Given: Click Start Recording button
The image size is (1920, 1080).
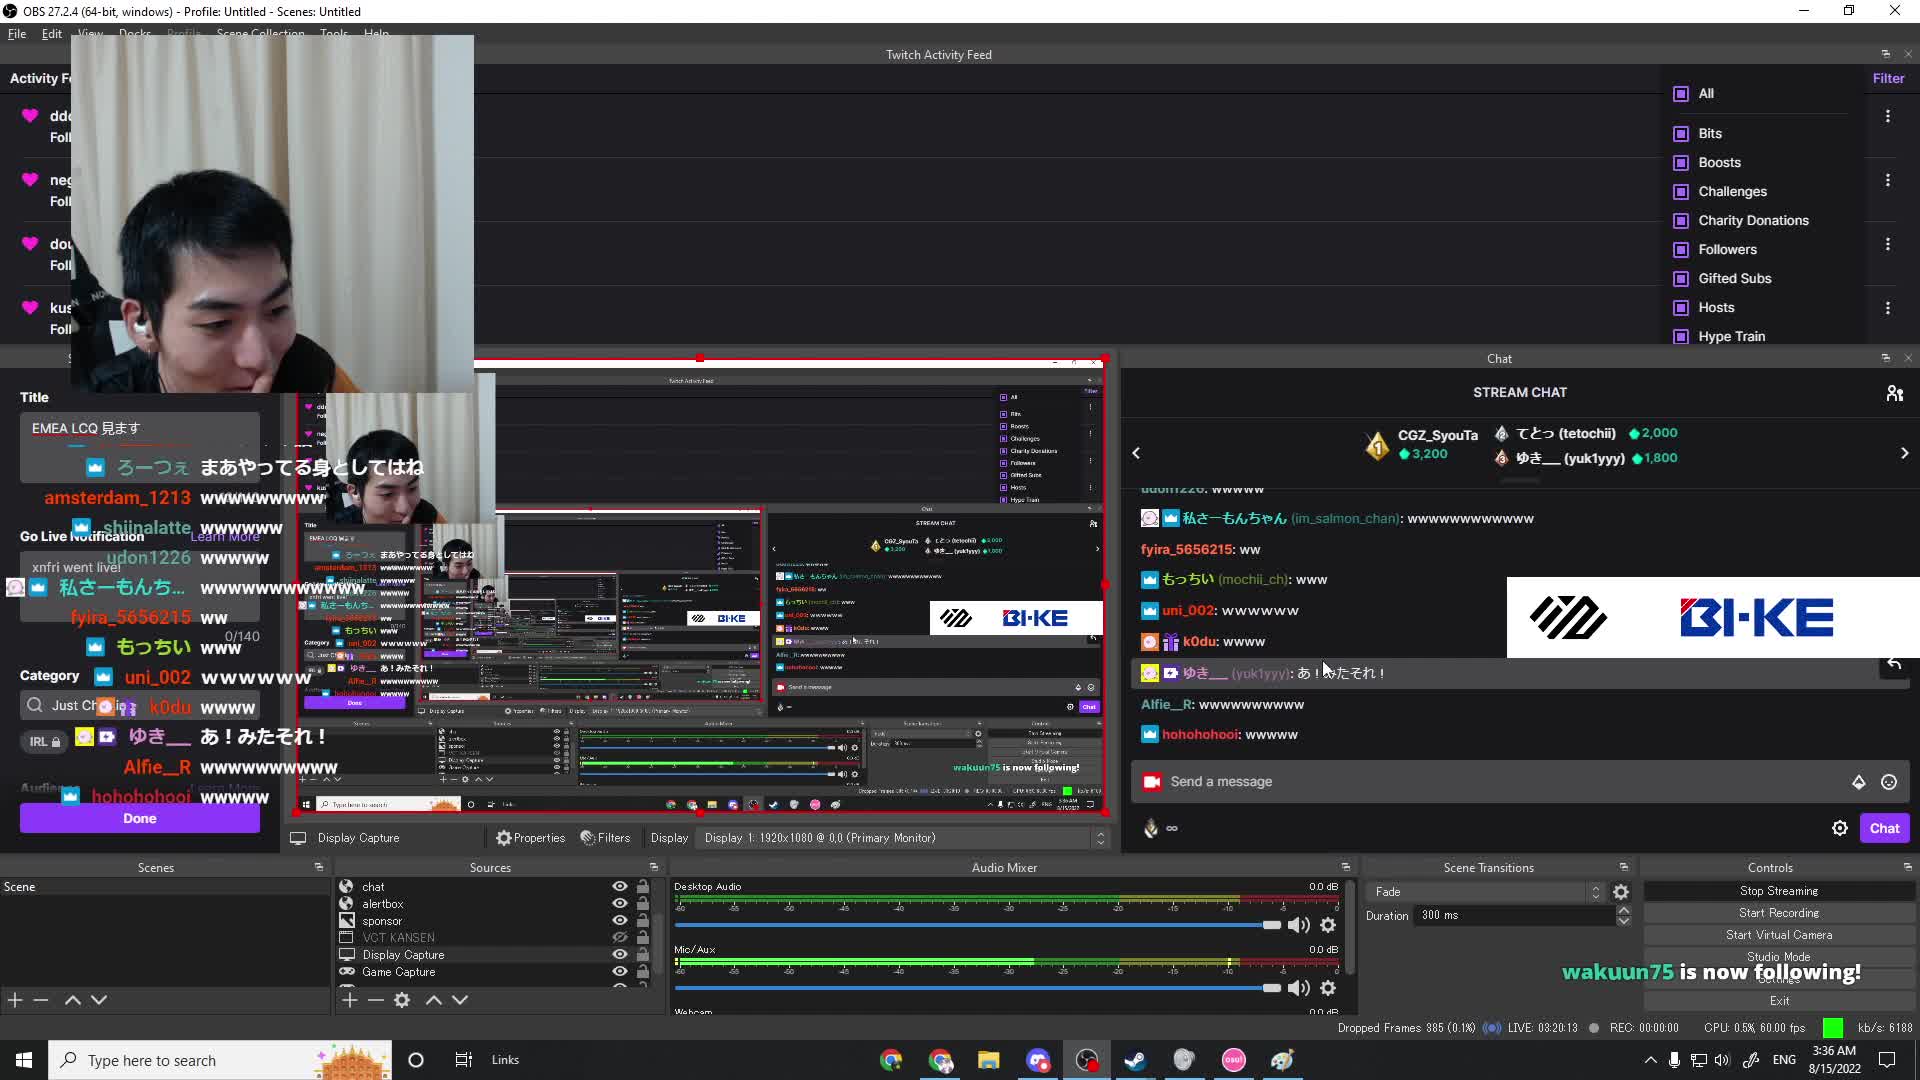Looking at the screenshot, I should (1779, 913).
